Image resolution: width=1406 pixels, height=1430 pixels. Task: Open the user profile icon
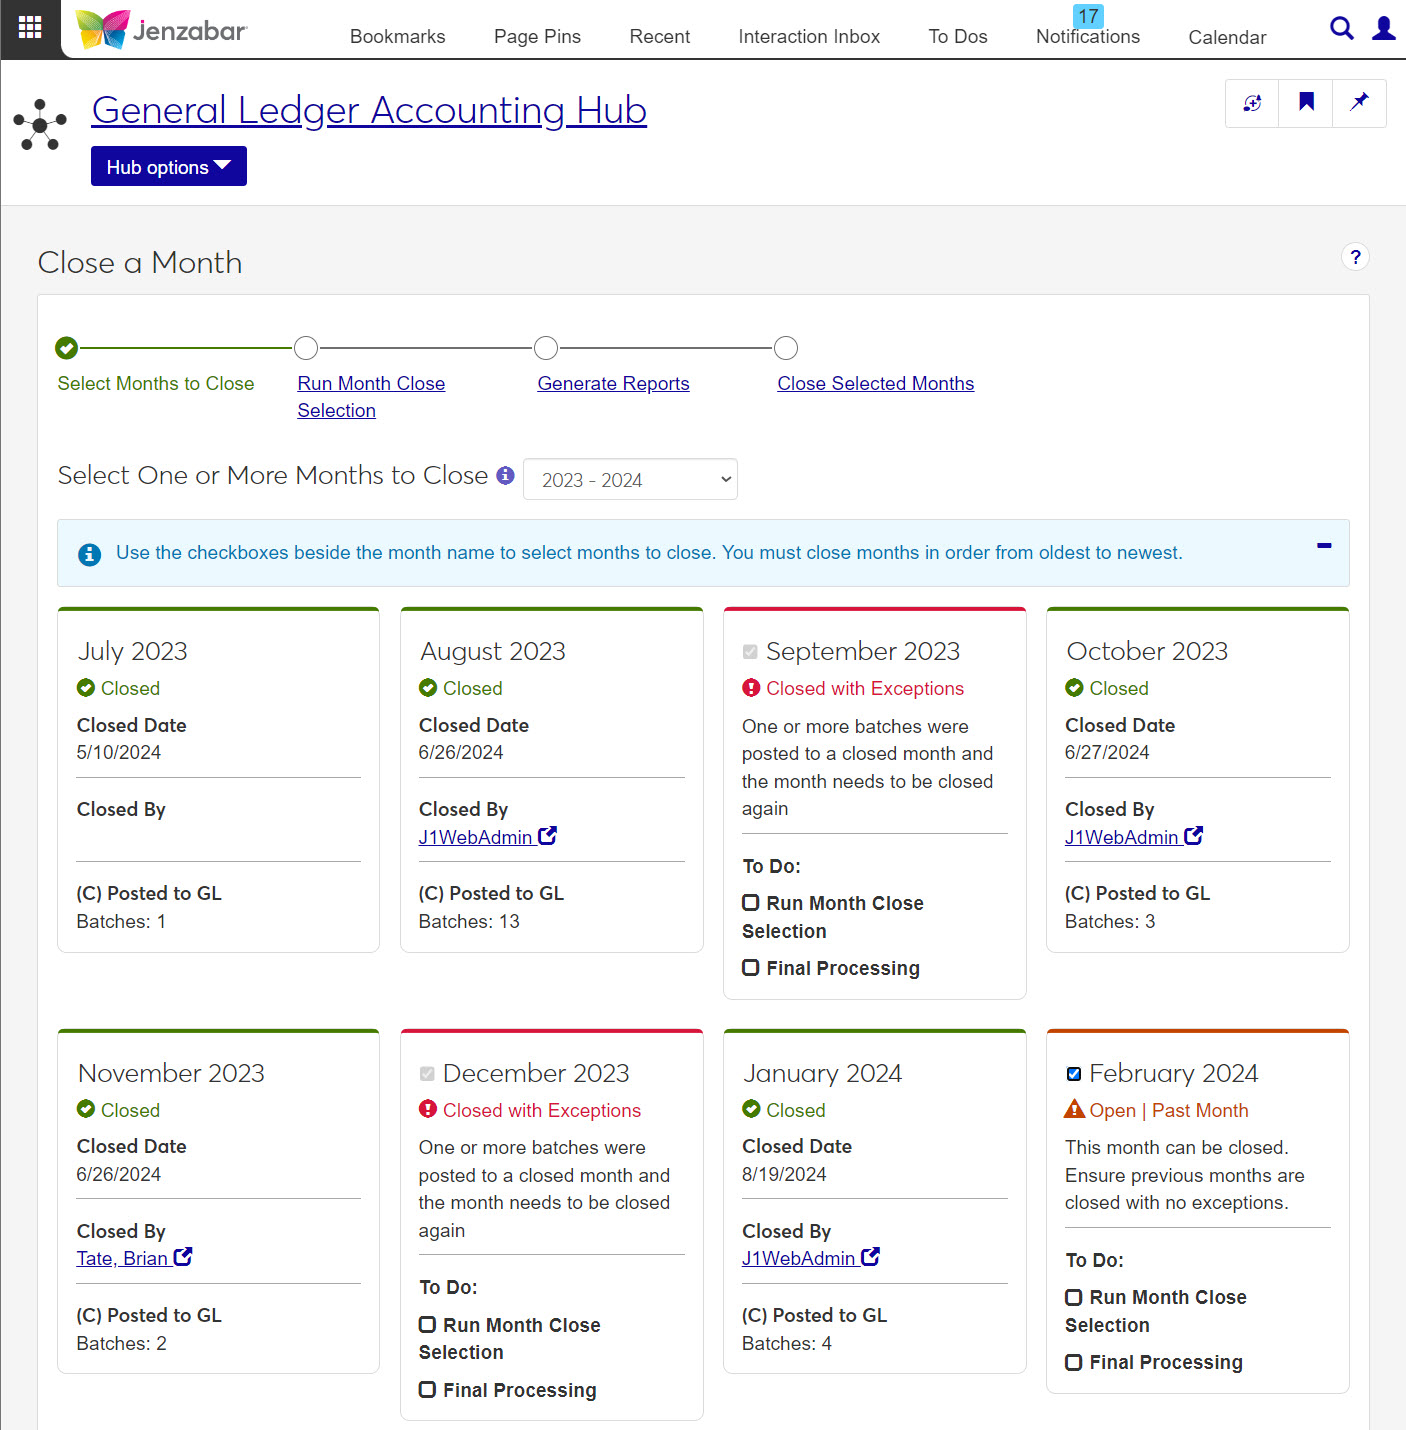click(1383, 28)
